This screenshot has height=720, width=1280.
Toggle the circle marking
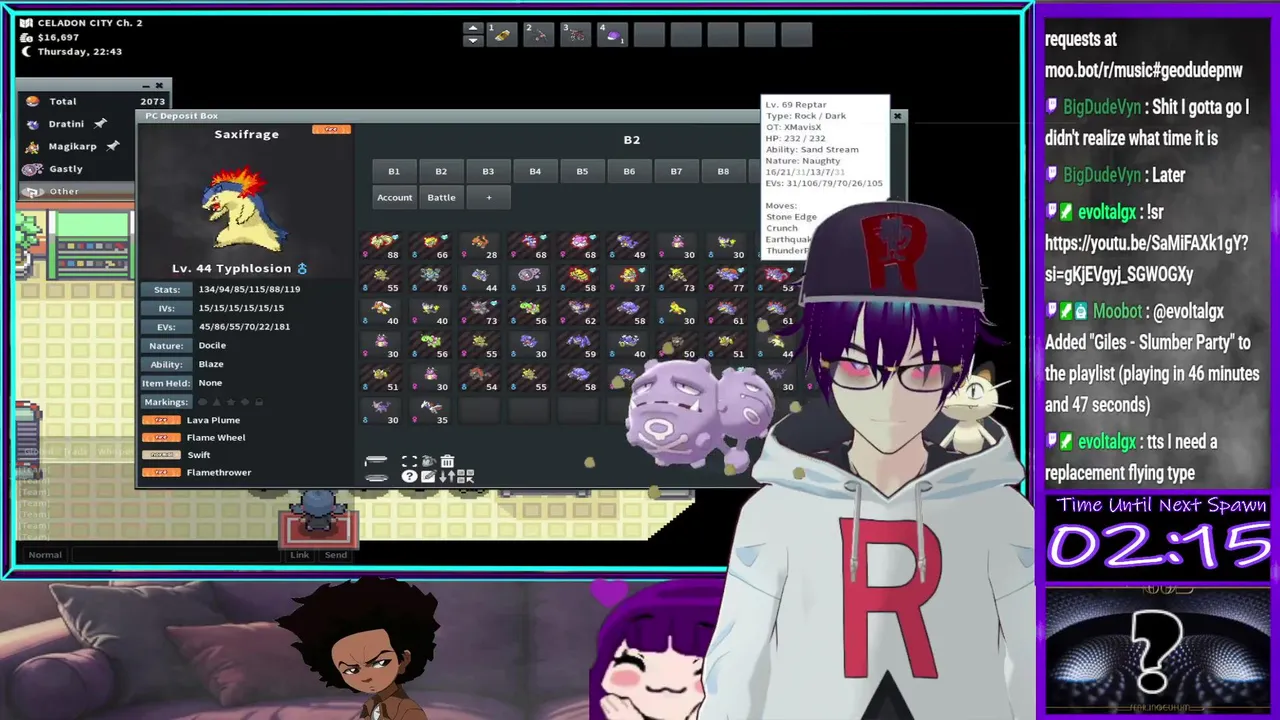(x=202, y=401)
